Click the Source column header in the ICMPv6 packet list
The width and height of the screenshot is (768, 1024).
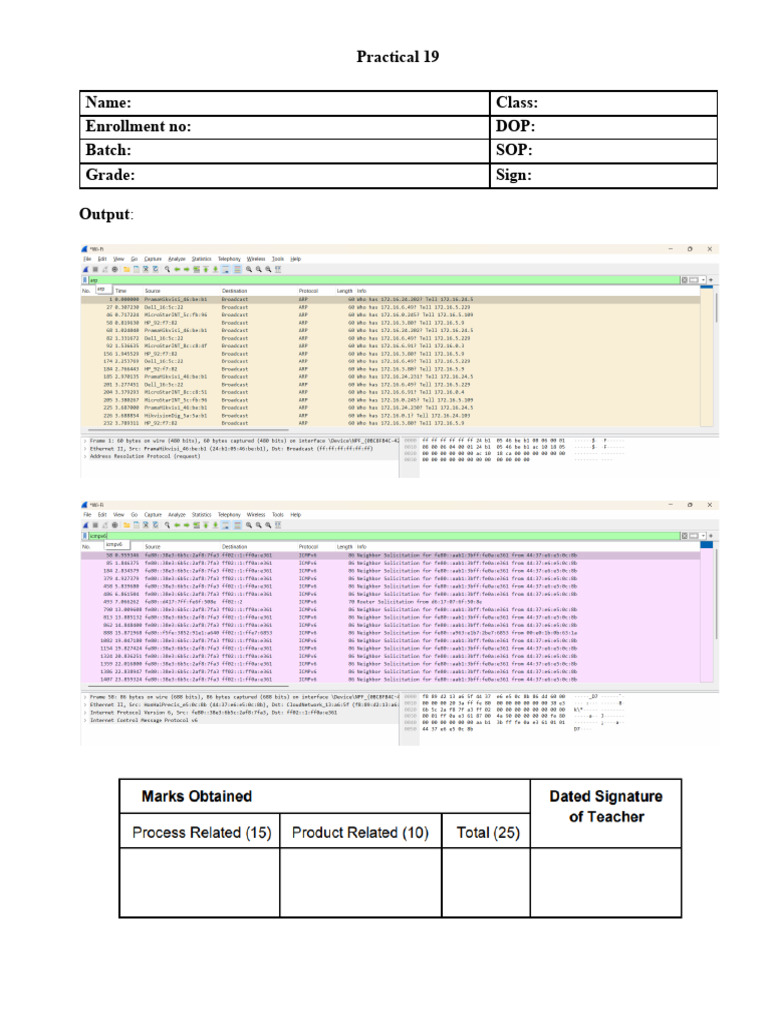click(153, 547)
